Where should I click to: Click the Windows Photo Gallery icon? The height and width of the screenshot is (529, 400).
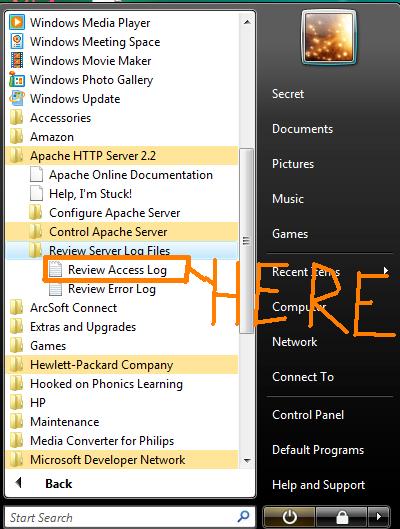17,79
